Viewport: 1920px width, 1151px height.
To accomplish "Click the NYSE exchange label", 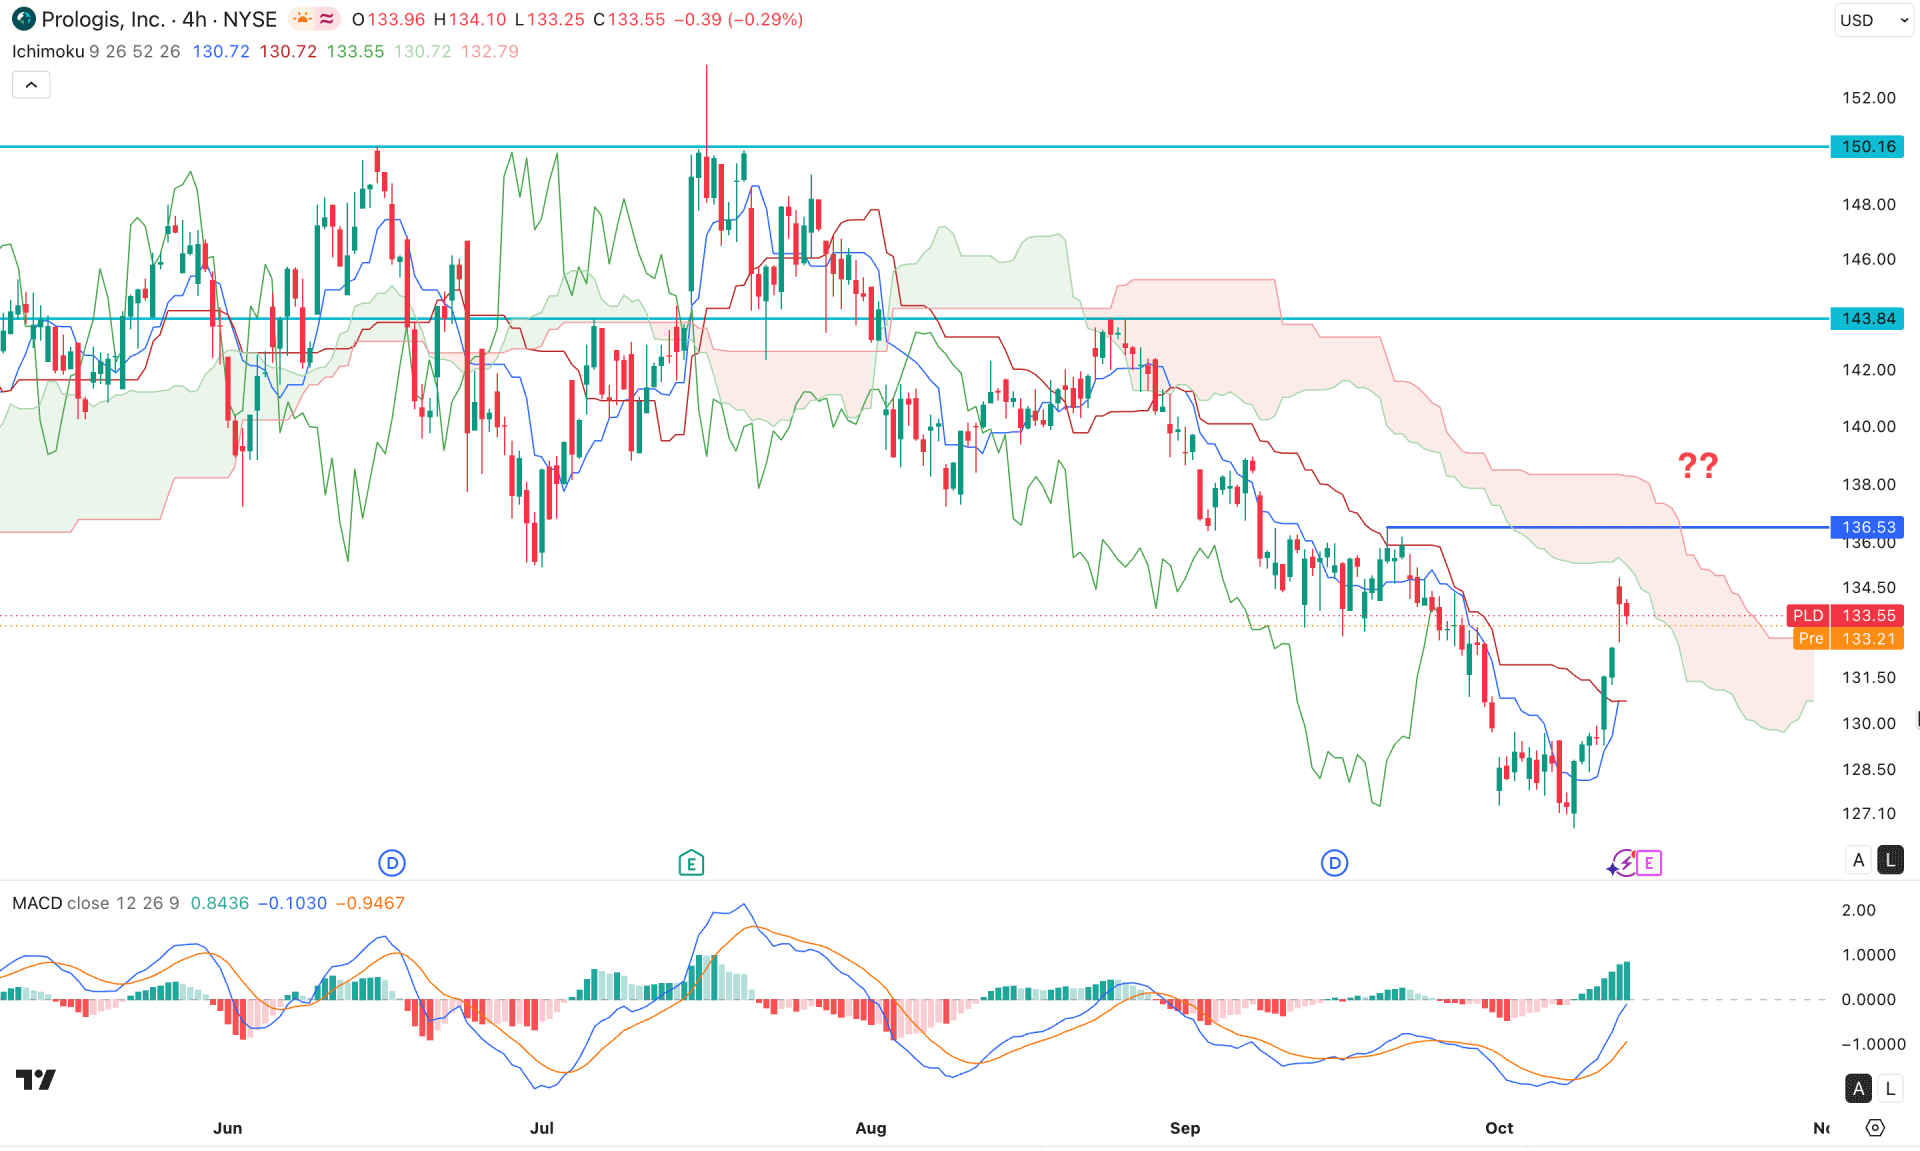I will click(x=250, y=19).
